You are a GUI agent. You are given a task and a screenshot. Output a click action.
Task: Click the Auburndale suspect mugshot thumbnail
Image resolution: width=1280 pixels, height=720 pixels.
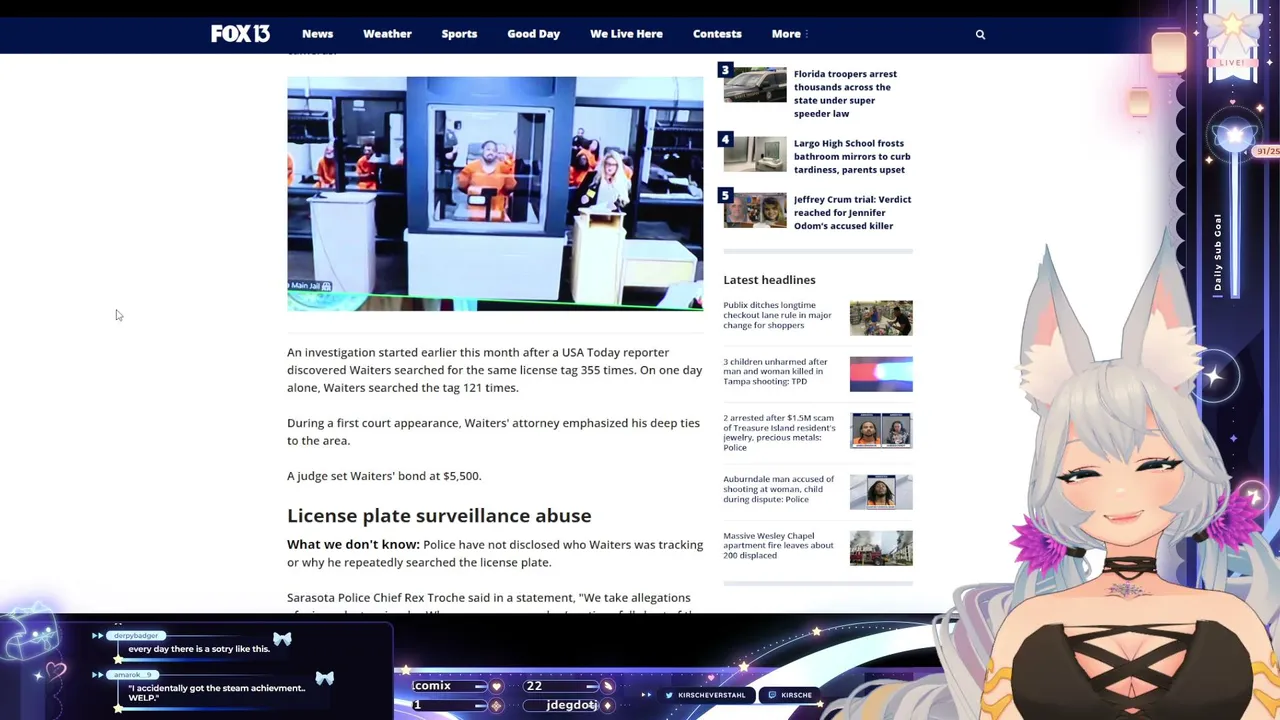tap(881, 492)
